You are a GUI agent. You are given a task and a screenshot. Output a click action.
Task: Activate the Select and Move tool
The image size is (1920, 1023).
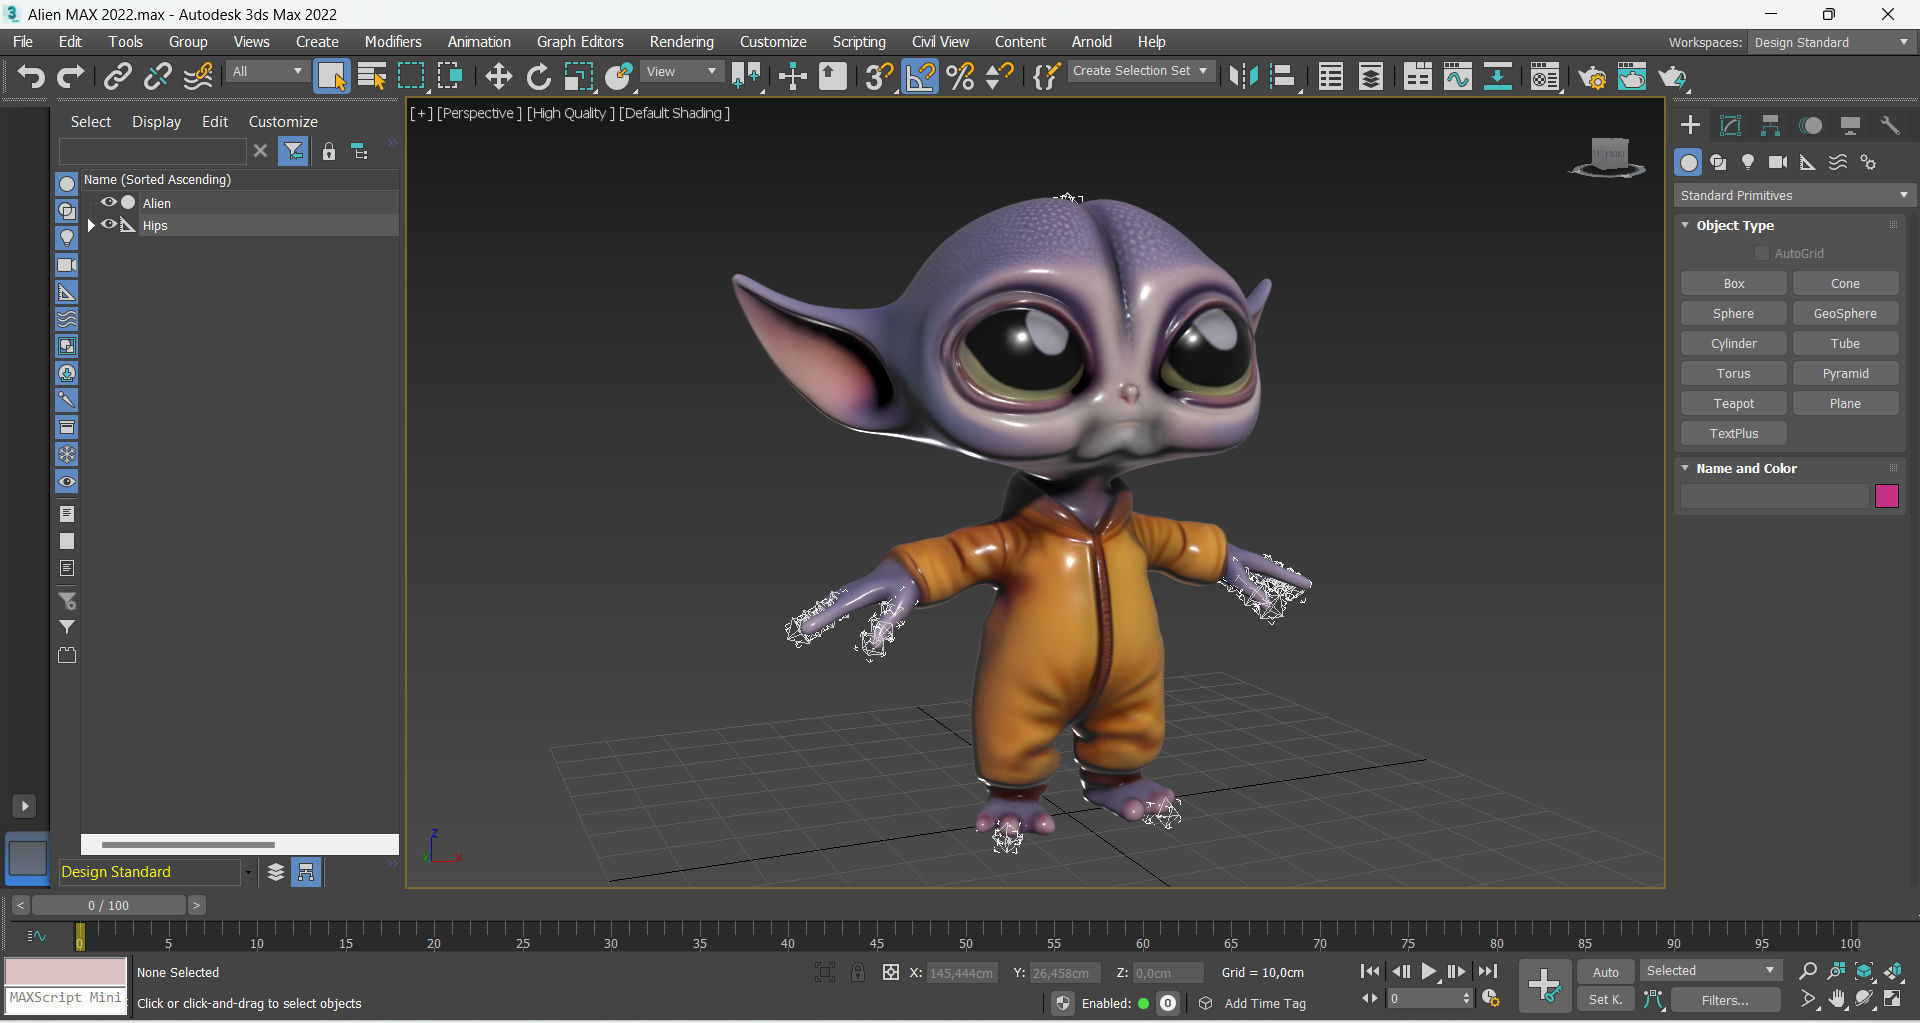coord(498,76)
